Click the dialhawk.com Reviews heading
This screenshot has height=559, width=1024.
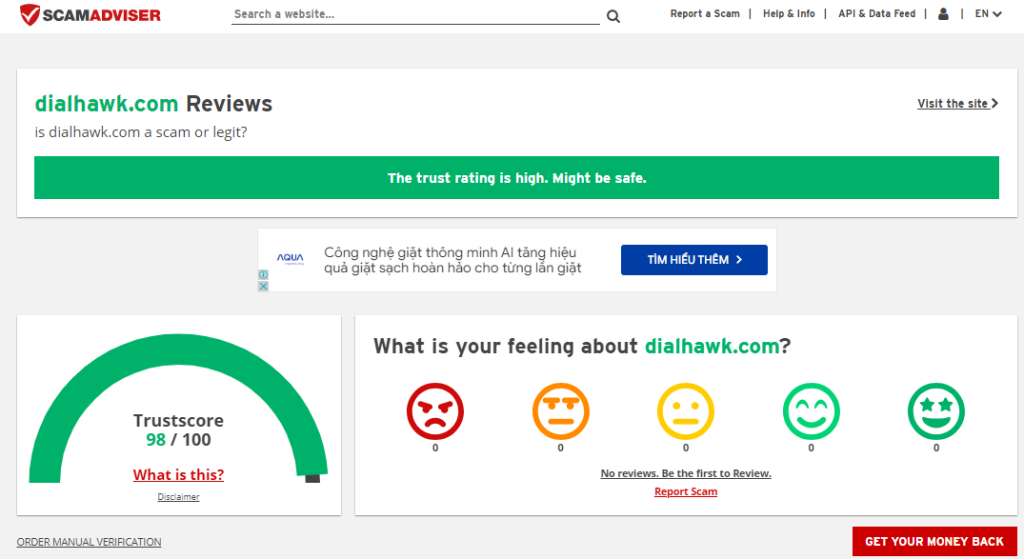(x=153, y=104)
